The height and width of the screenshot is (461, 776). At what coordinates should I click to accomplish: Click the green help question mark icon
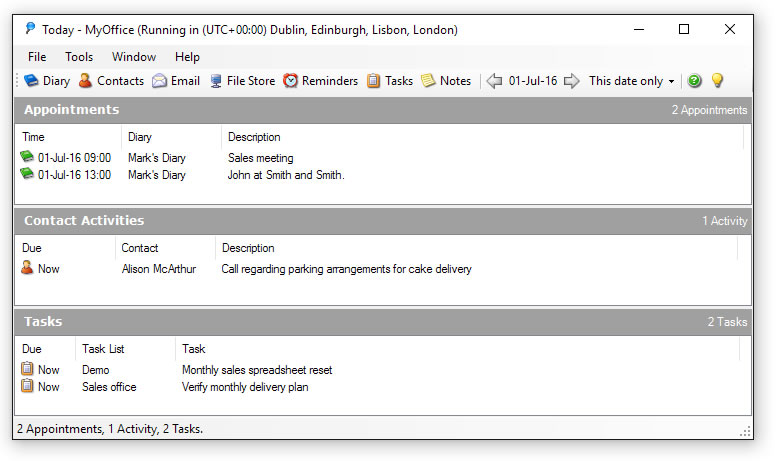[694, 81]
